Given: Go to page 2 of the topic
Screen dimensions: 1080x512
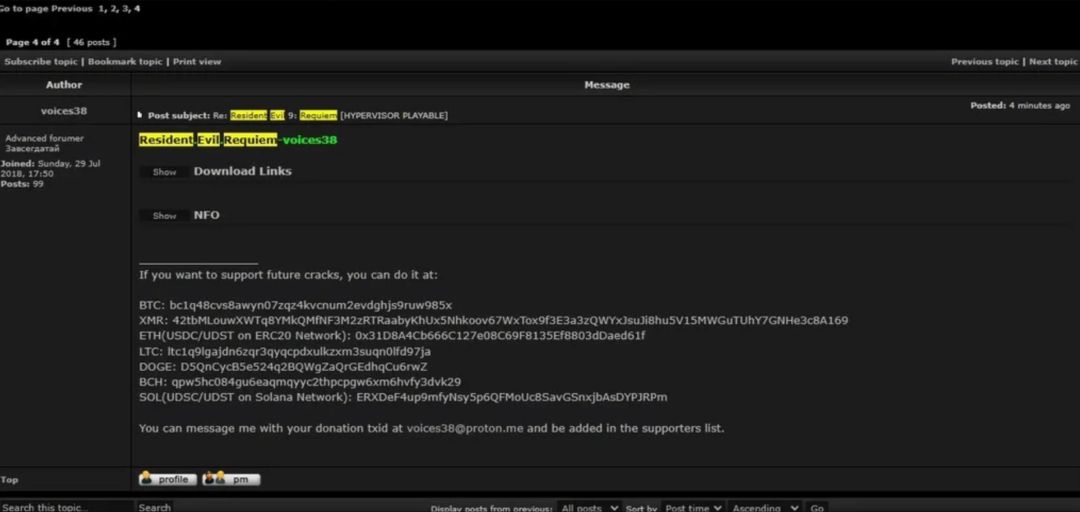Looking at the screenshot, I should pos(113,9).
